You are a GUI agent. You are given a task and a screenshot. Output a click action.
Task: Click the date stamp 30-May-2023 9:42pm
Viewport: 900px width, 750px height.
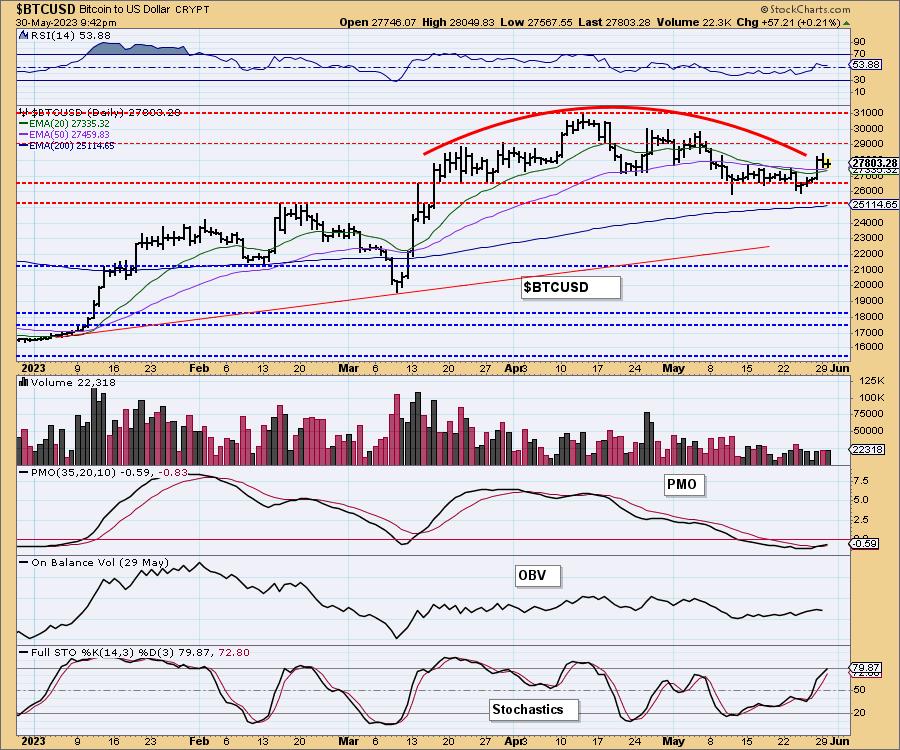click(x=66, y=23)
